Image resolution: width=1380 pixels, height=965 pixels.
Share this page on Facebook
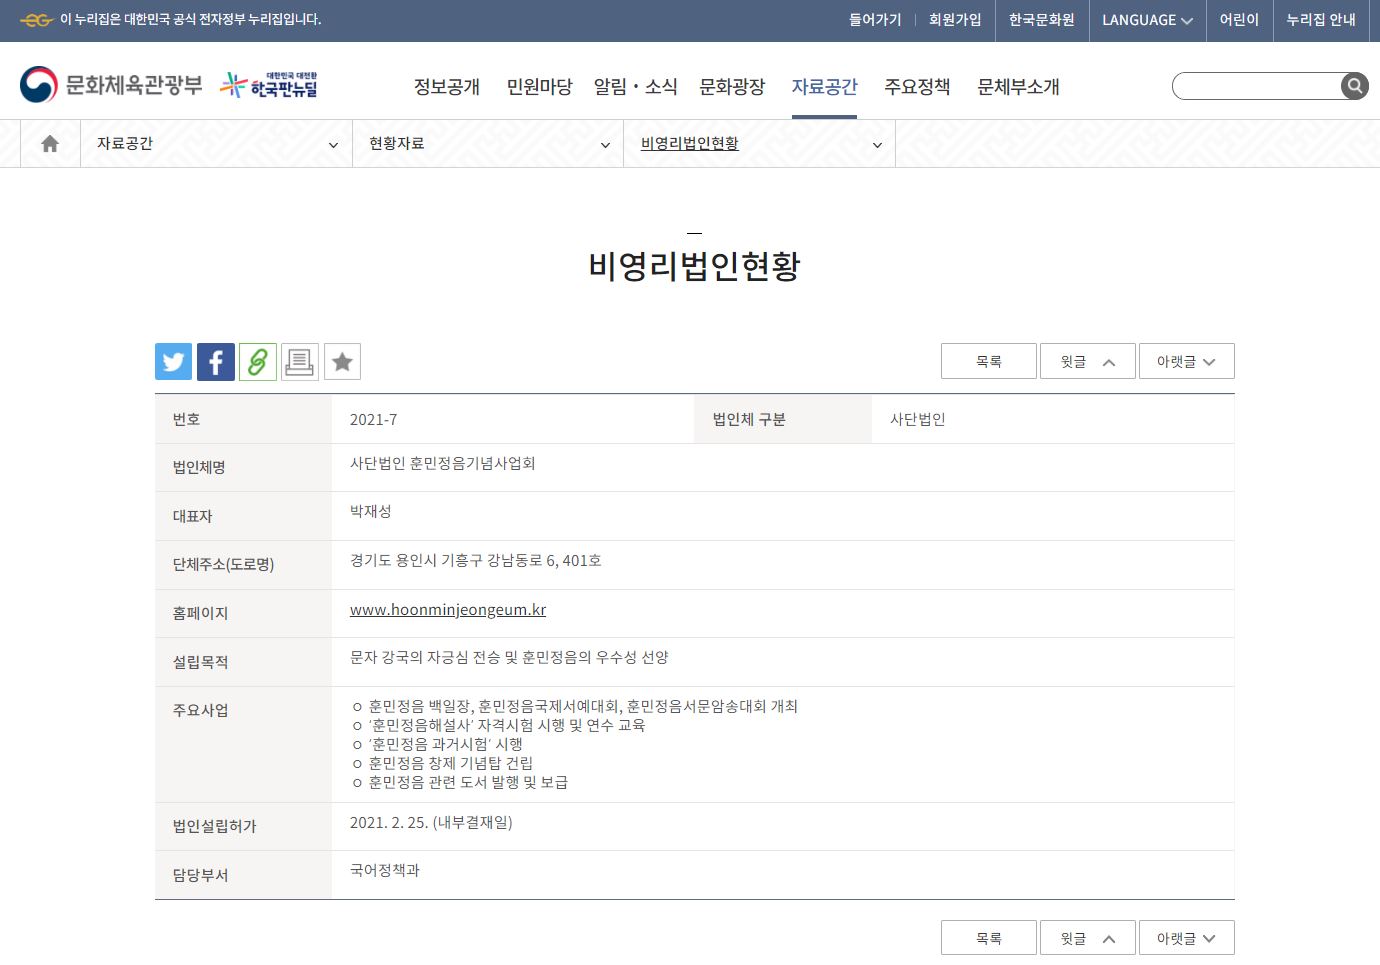tap(216, 362)
